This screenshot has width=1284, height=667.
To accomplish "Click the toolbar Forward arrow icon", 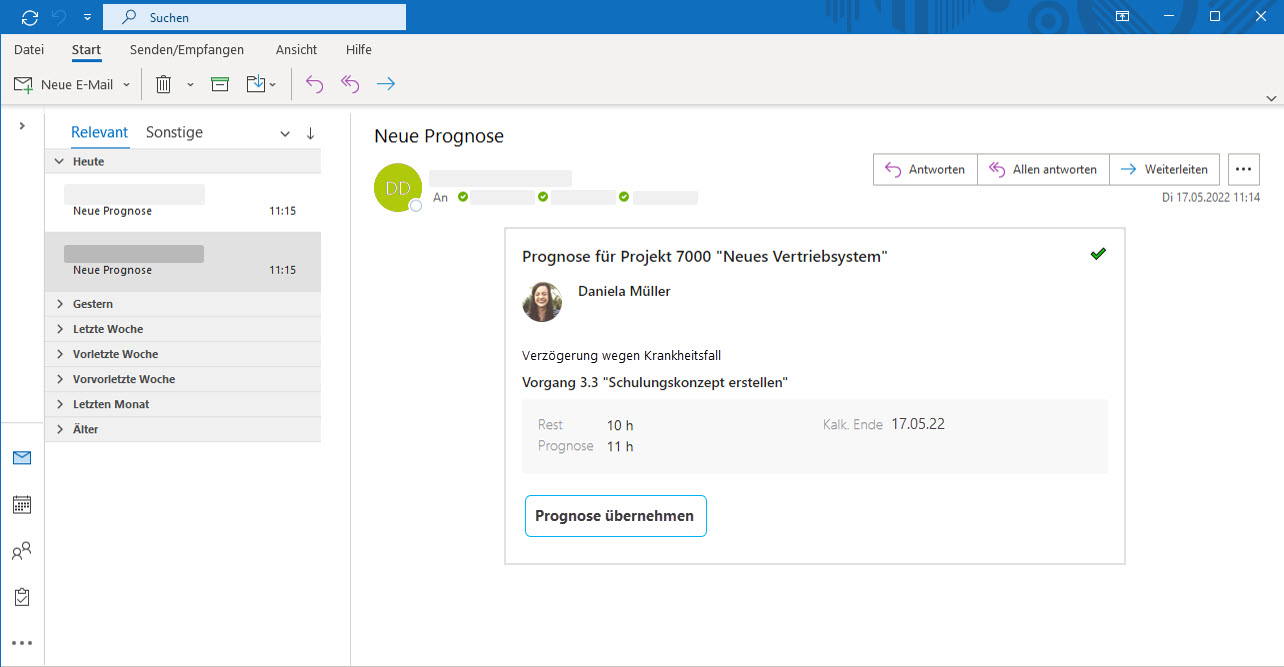I will pyautogui.click(x=386, y=85).
